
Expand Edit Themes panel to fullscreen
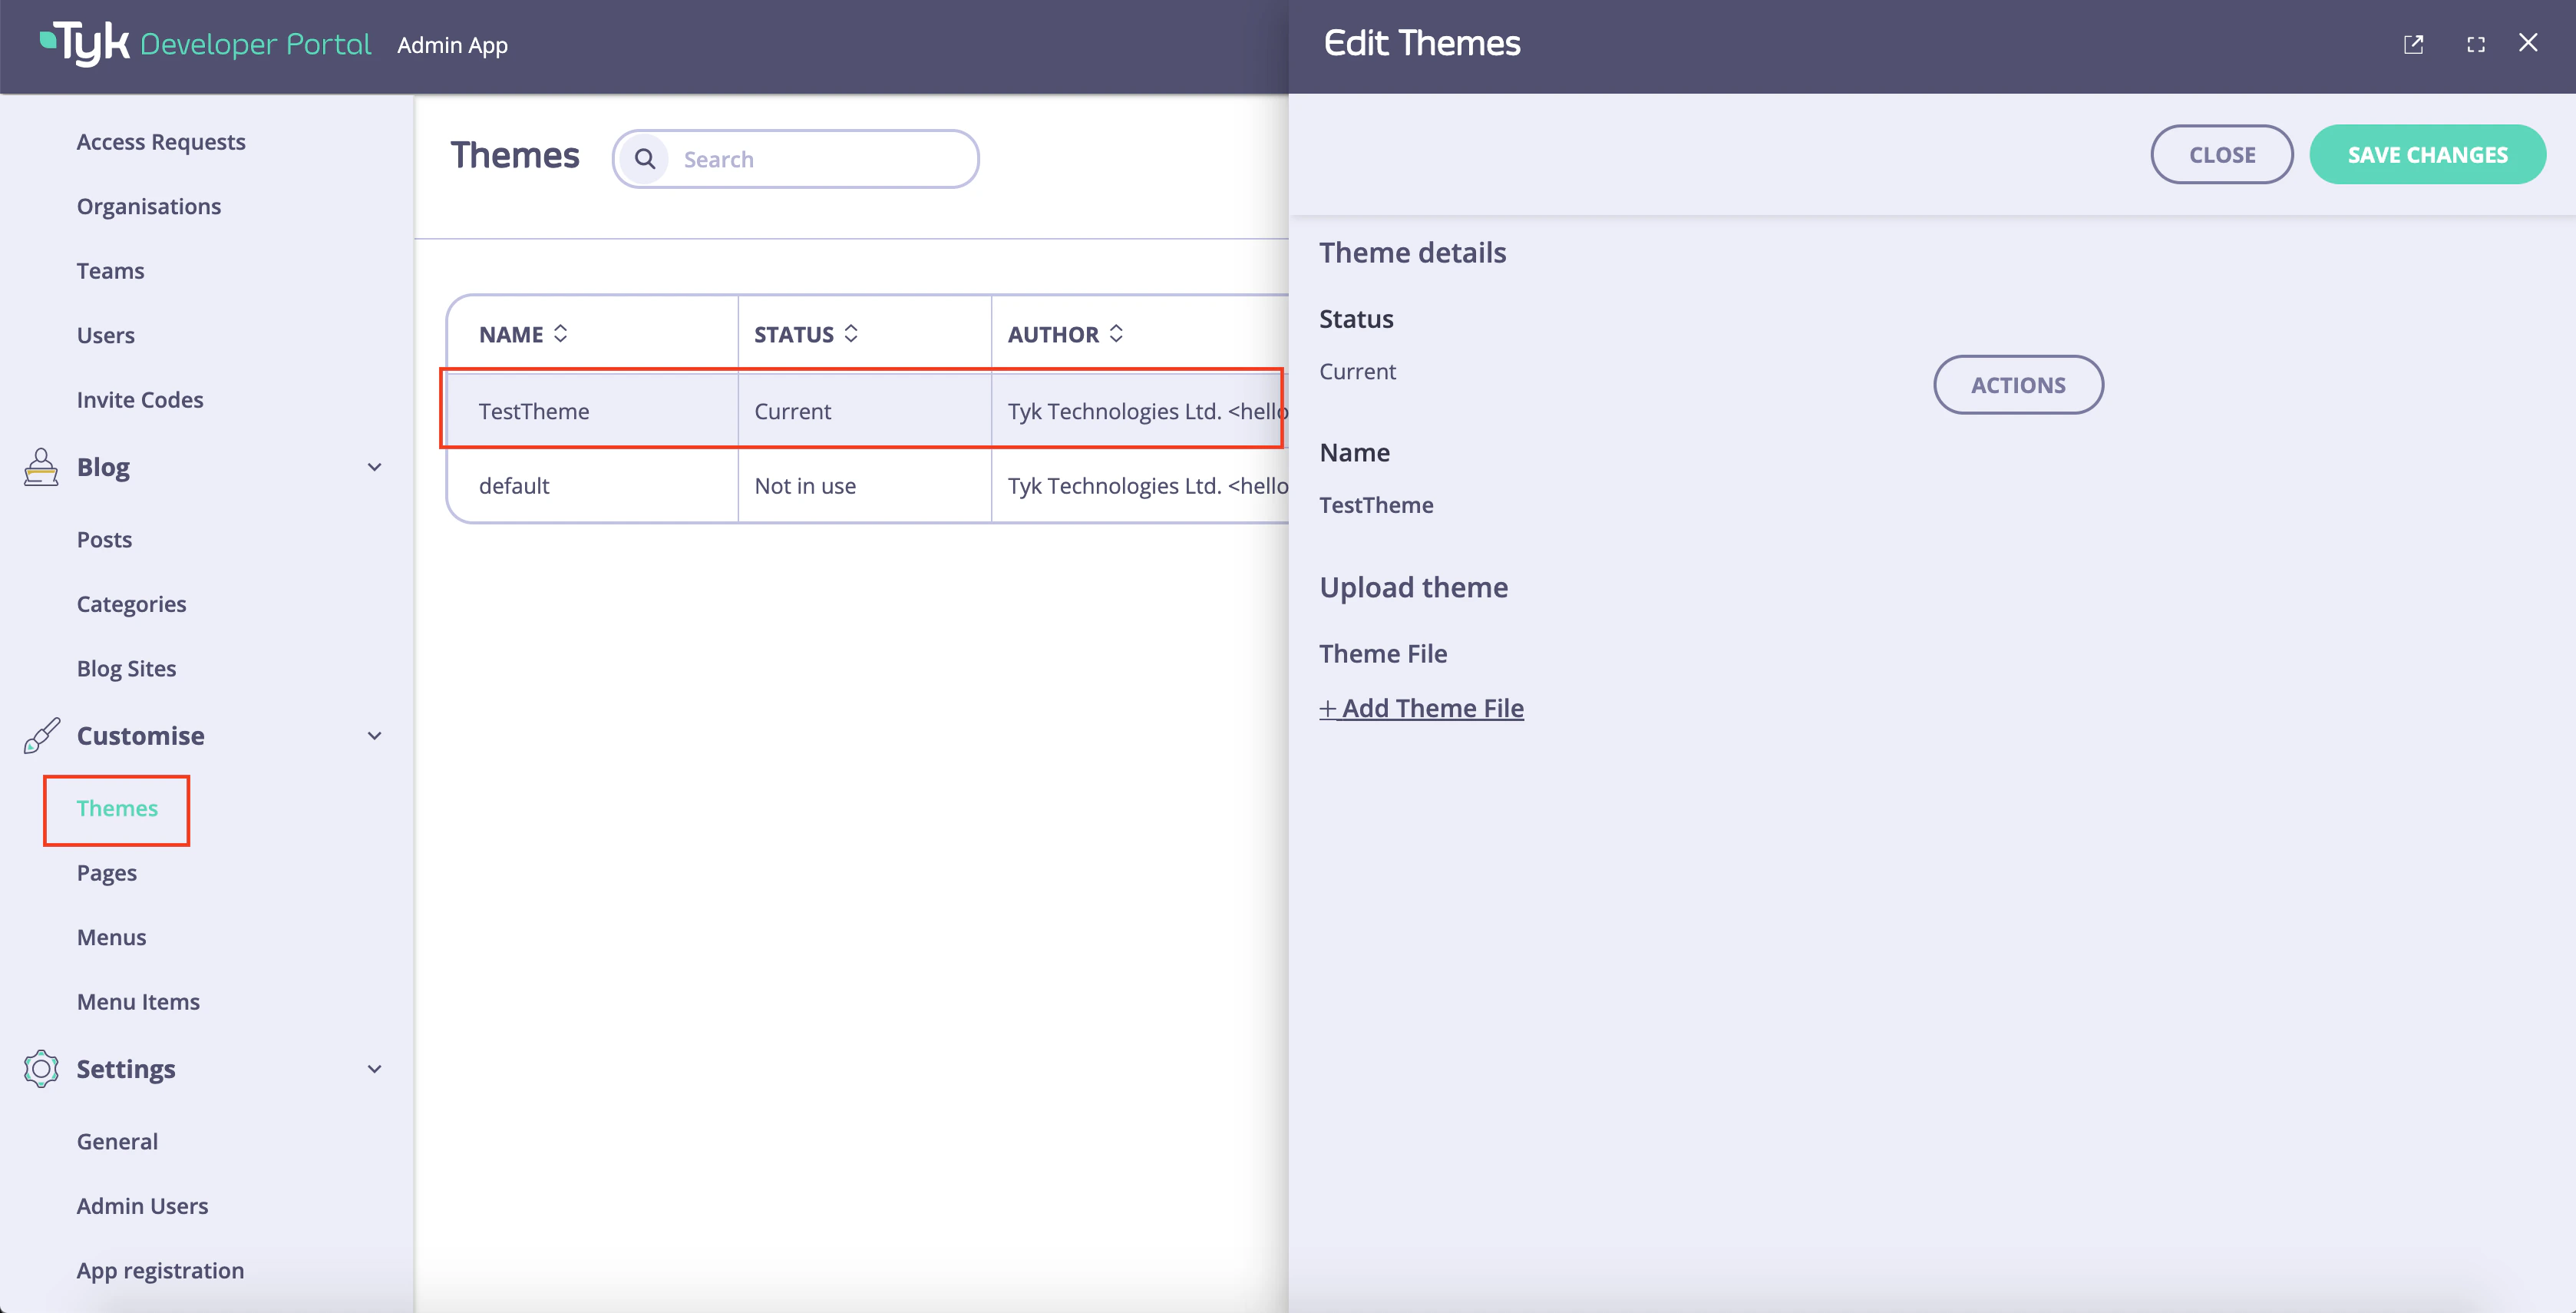[2477, 44]
